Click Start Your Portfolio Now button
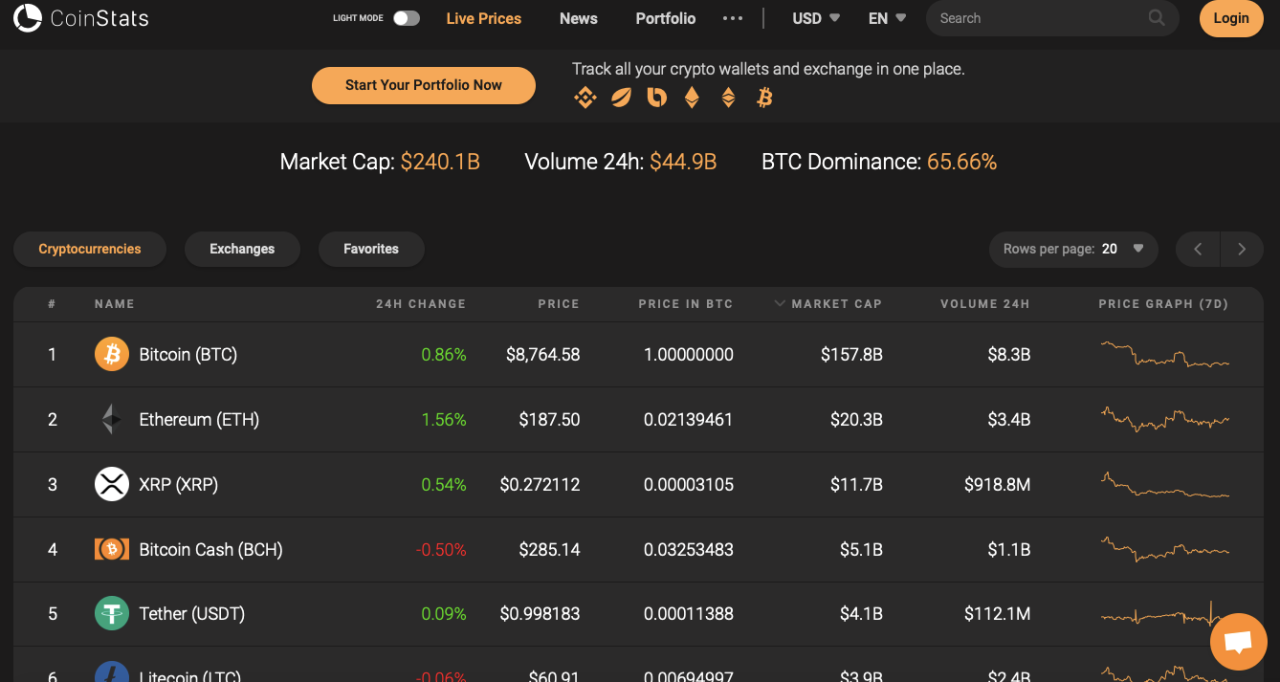1280x682 pixels. coord(423,85)
